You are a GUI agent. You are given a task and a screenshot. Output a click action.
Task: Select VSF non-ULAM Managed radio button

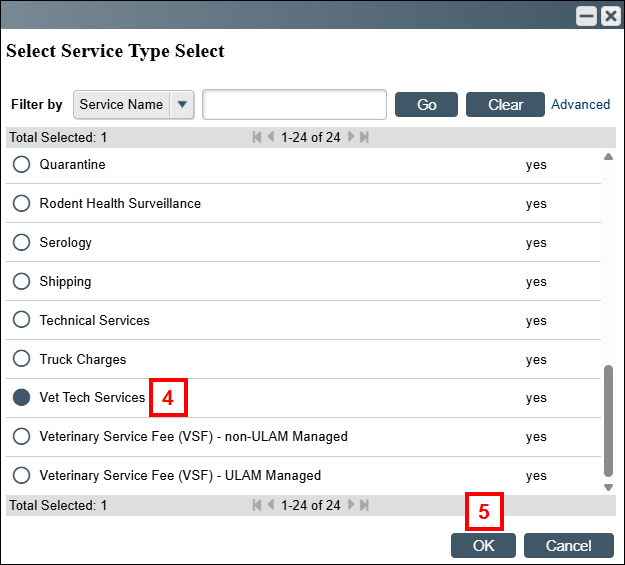pyautogui.click(x=21, y=436)
